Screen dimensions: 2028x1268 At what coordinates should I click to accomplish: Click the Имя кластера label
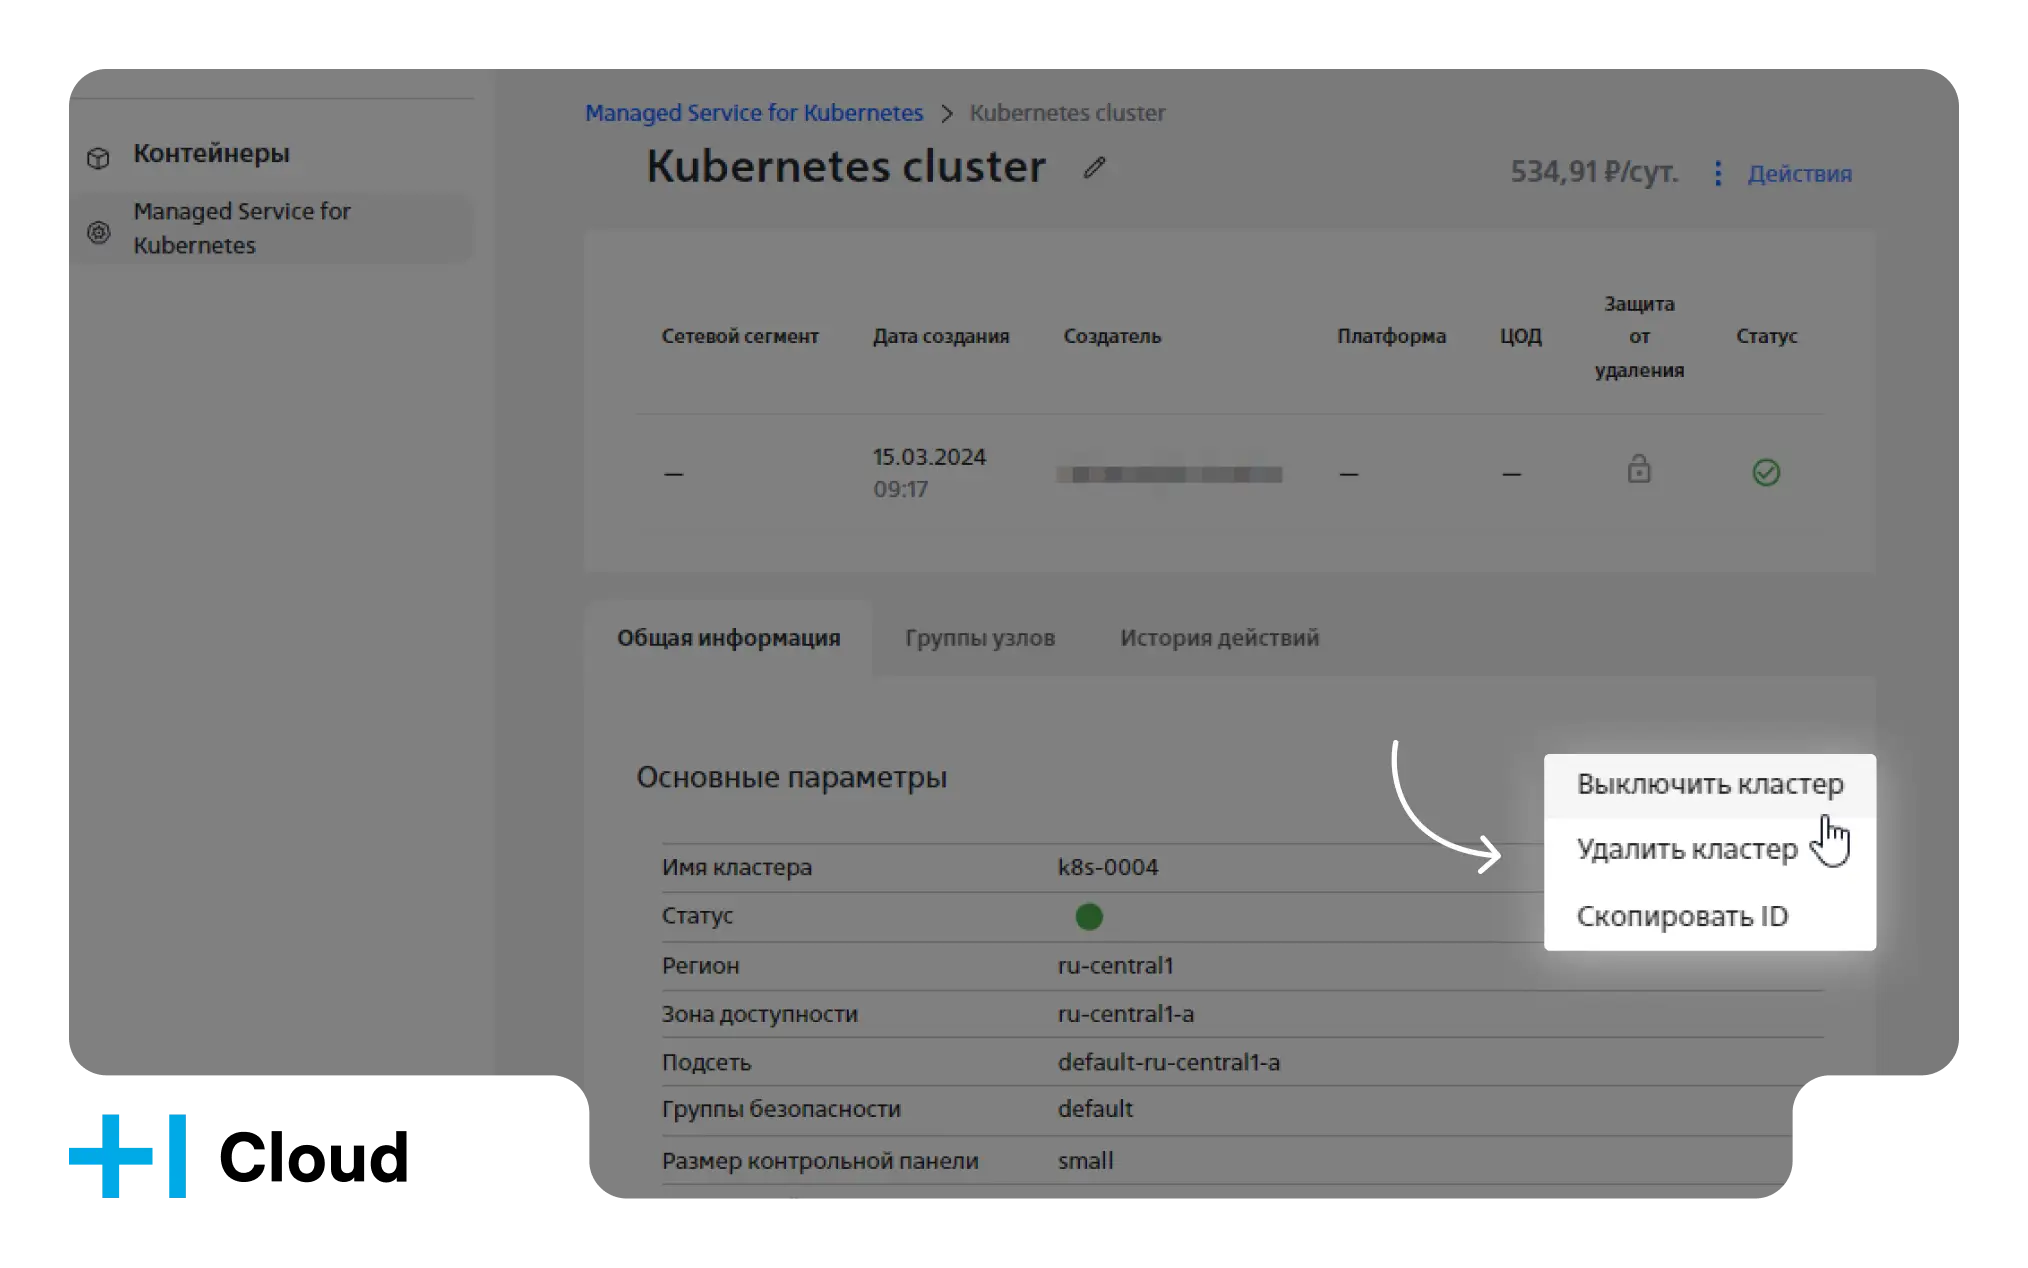(x=736, y=867)
